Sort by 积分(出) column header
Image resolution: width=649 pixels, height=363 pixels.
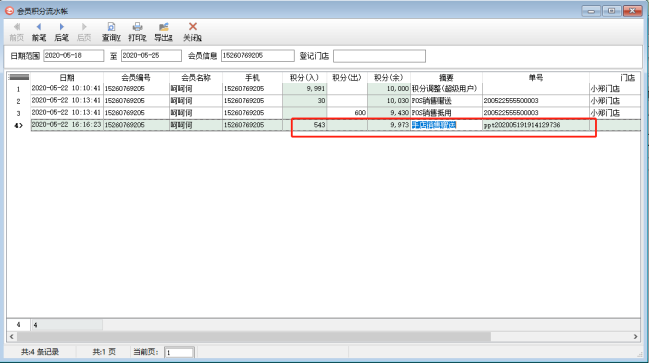pyautogui.click(x=347, y=77)
